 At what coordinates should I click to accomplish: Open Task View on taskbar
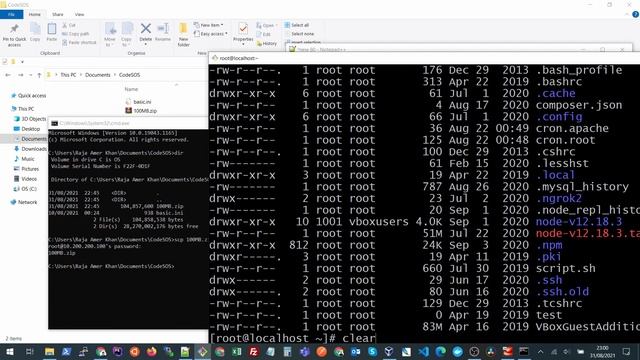pos(29,351)
